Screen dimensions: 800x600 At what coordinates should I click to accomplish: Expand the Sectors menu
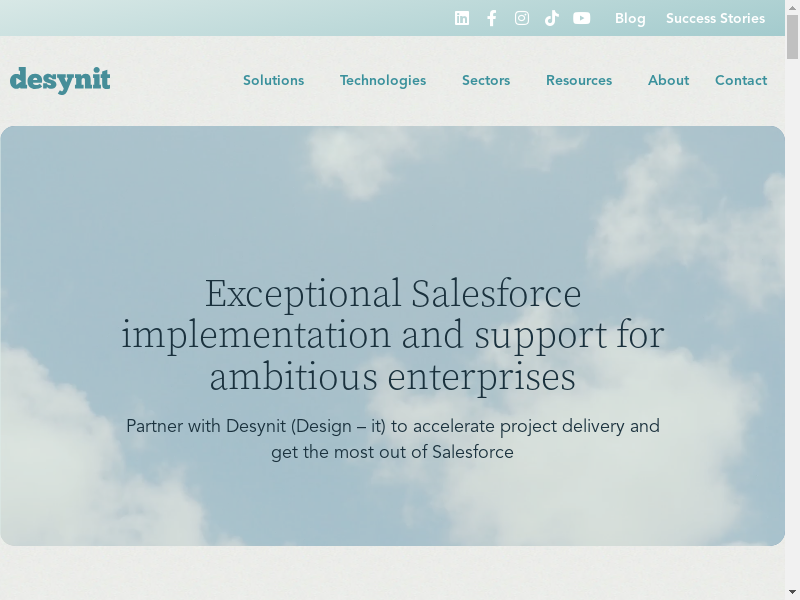(486, 80)
